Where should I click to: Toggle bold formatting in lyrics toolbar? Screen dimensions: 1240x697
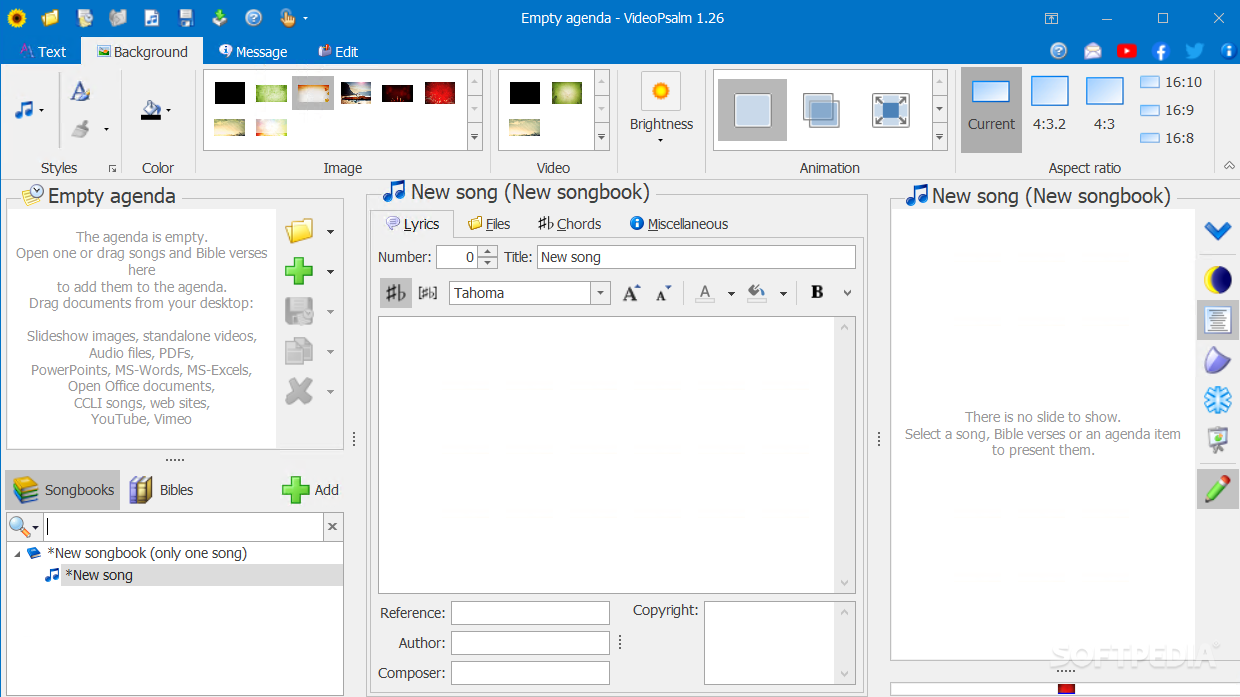point(817,293)
